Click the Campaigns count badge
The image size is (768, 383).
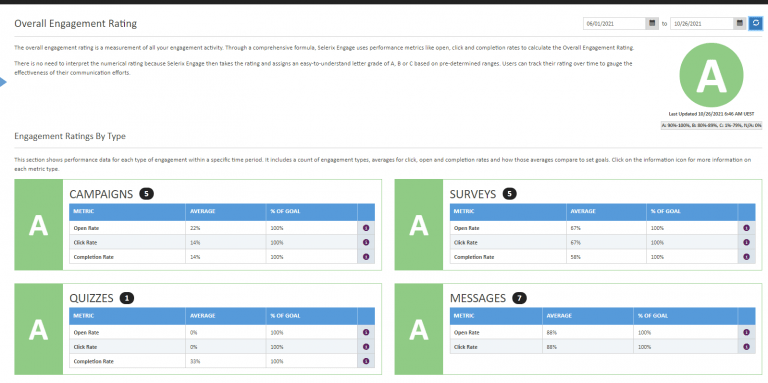point(146,194)
